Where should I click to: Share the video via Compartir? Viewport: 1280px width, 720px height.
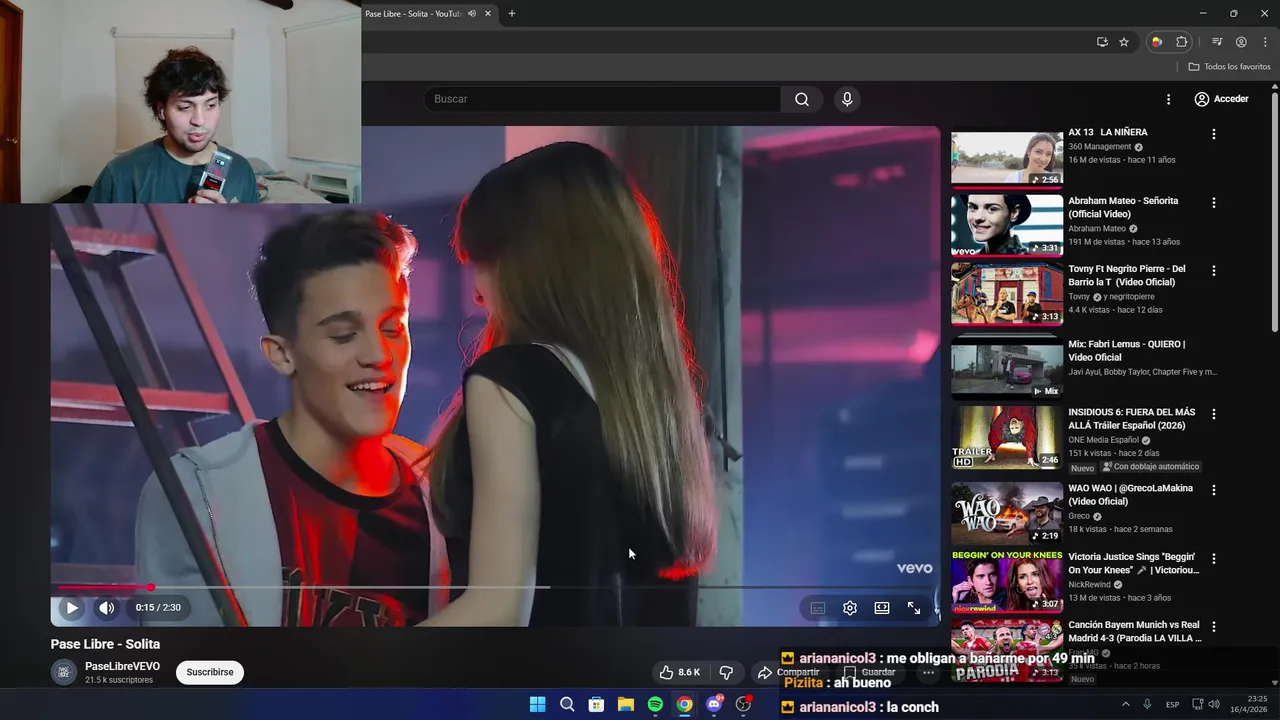click(789, 672)
